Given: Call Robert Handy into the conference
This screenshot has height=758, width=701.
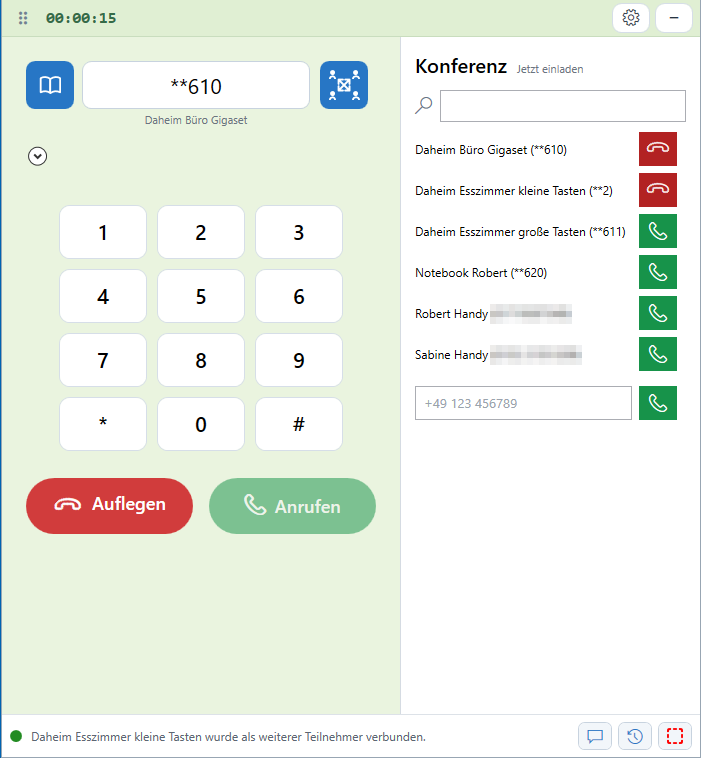Looking at the screenshot, I should pyautogui.click(x=657, y=313).
